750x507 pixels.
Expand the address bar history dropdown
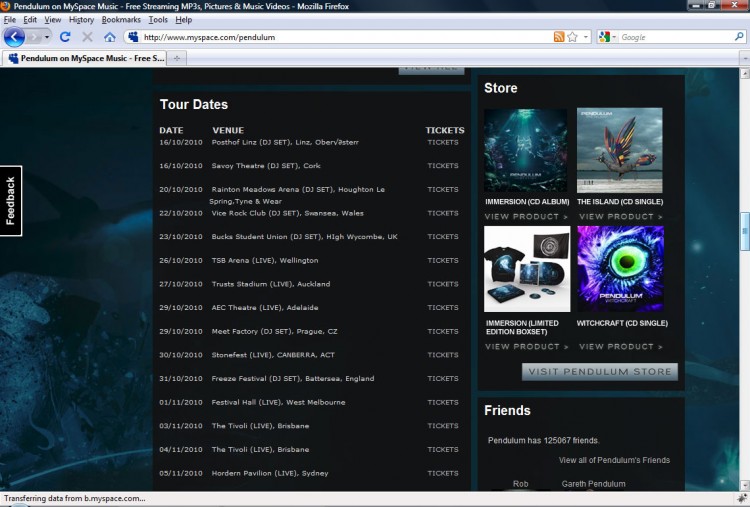point(585,37)
